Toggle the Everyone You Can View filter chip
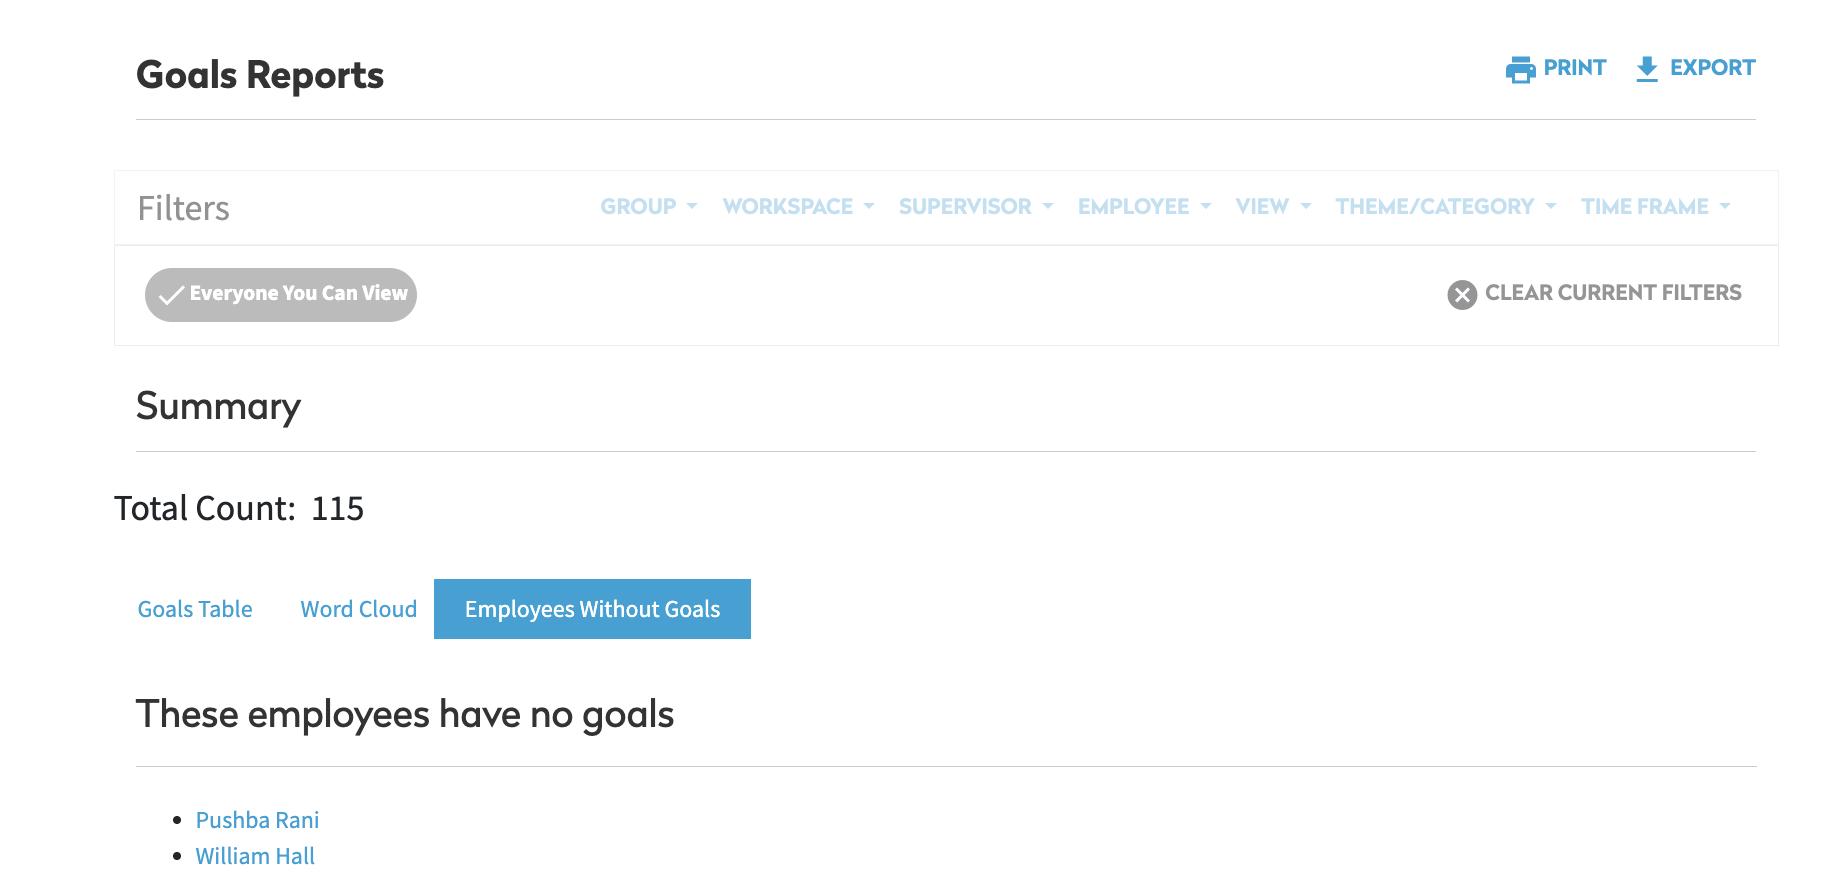Viewport: 1840px width, 878px height. pyautogui.click(x=281, y=294)
